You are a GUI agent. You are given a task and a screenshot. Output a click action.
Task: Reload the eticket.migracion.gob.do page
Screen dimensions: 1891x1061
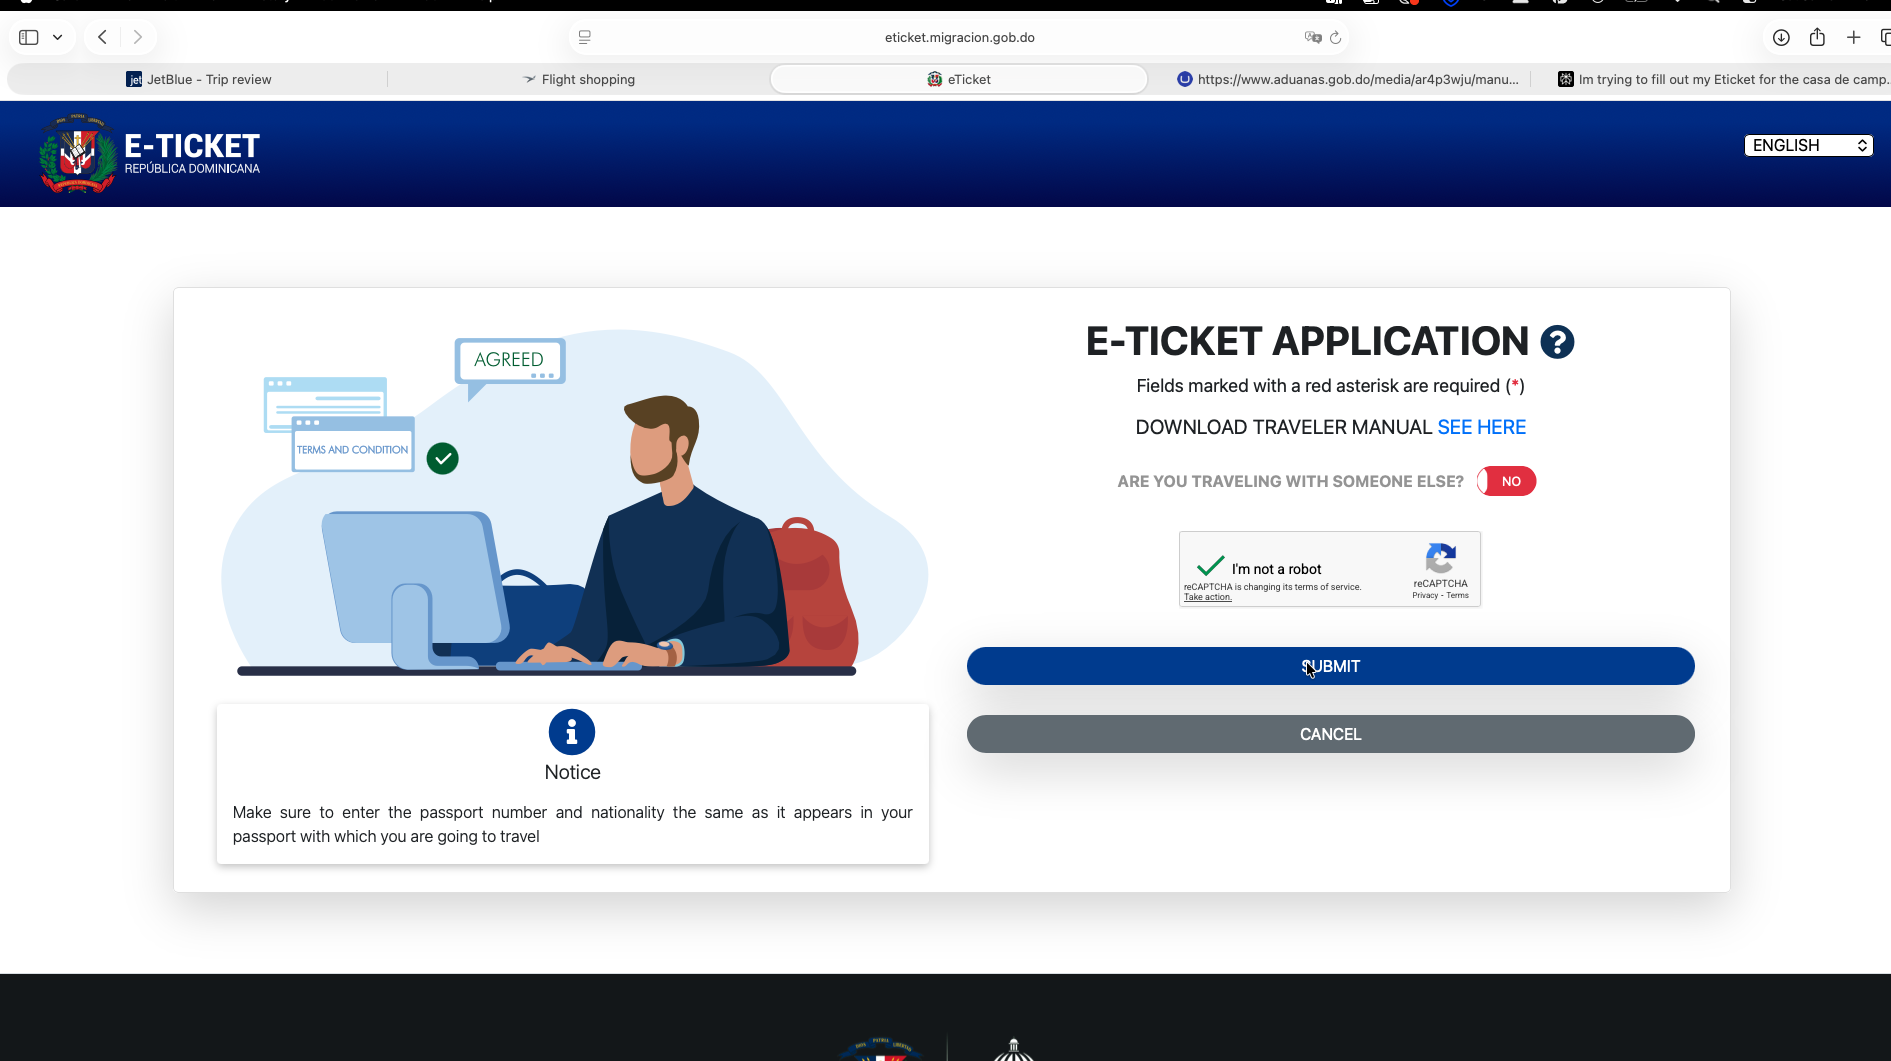pyautogui.click(x=1336, y=37)
